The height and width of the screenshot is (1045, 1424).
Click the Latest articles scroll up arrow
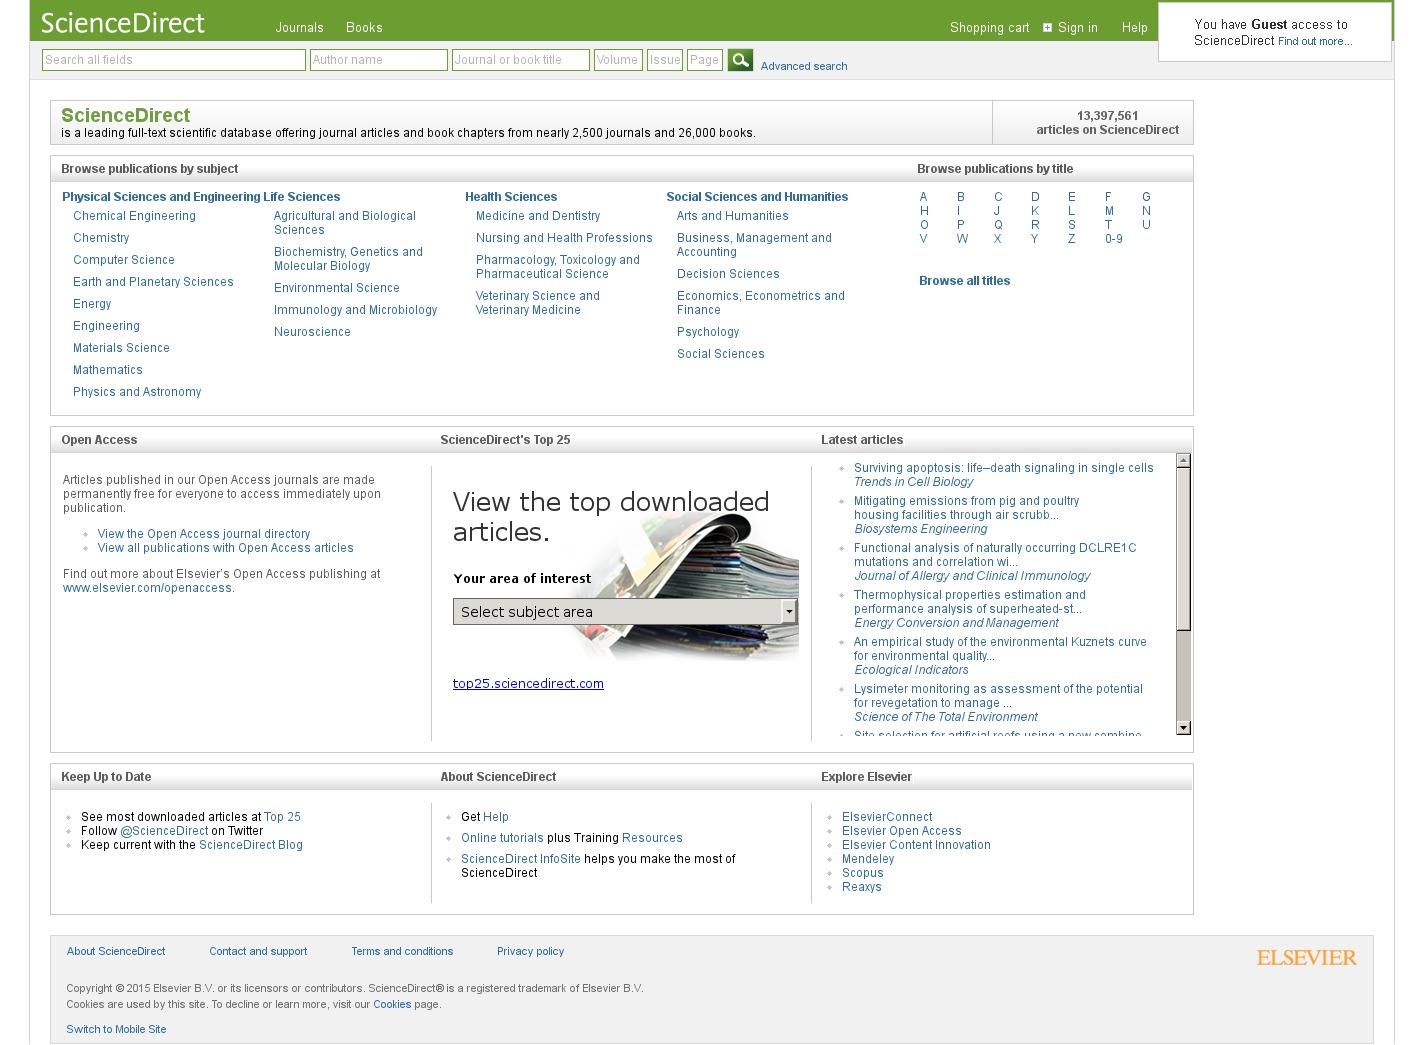coord(1183,461)
